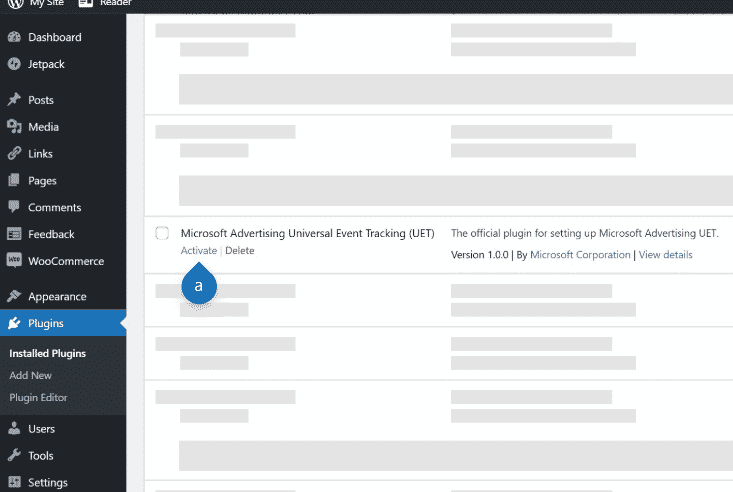Image resolution: width=733 pixels, height=492 pixels.
Task: Click the Reader icon in admin bar
Action: click(x=86, y=3)
